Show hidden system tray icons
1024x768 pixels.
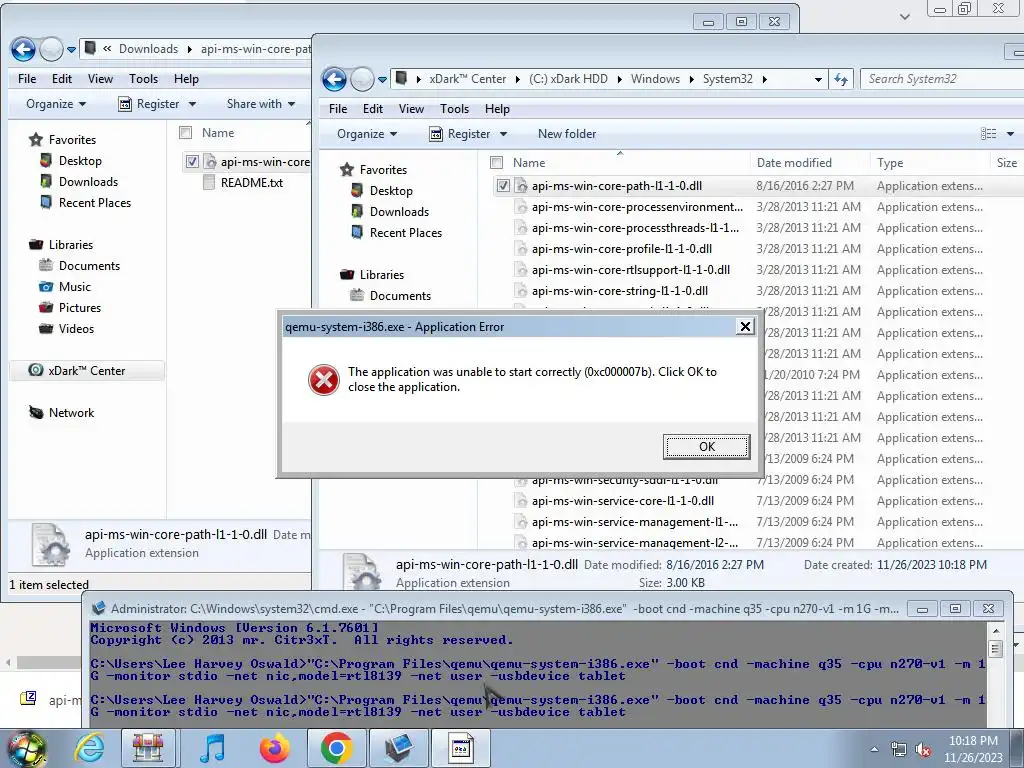874,750
